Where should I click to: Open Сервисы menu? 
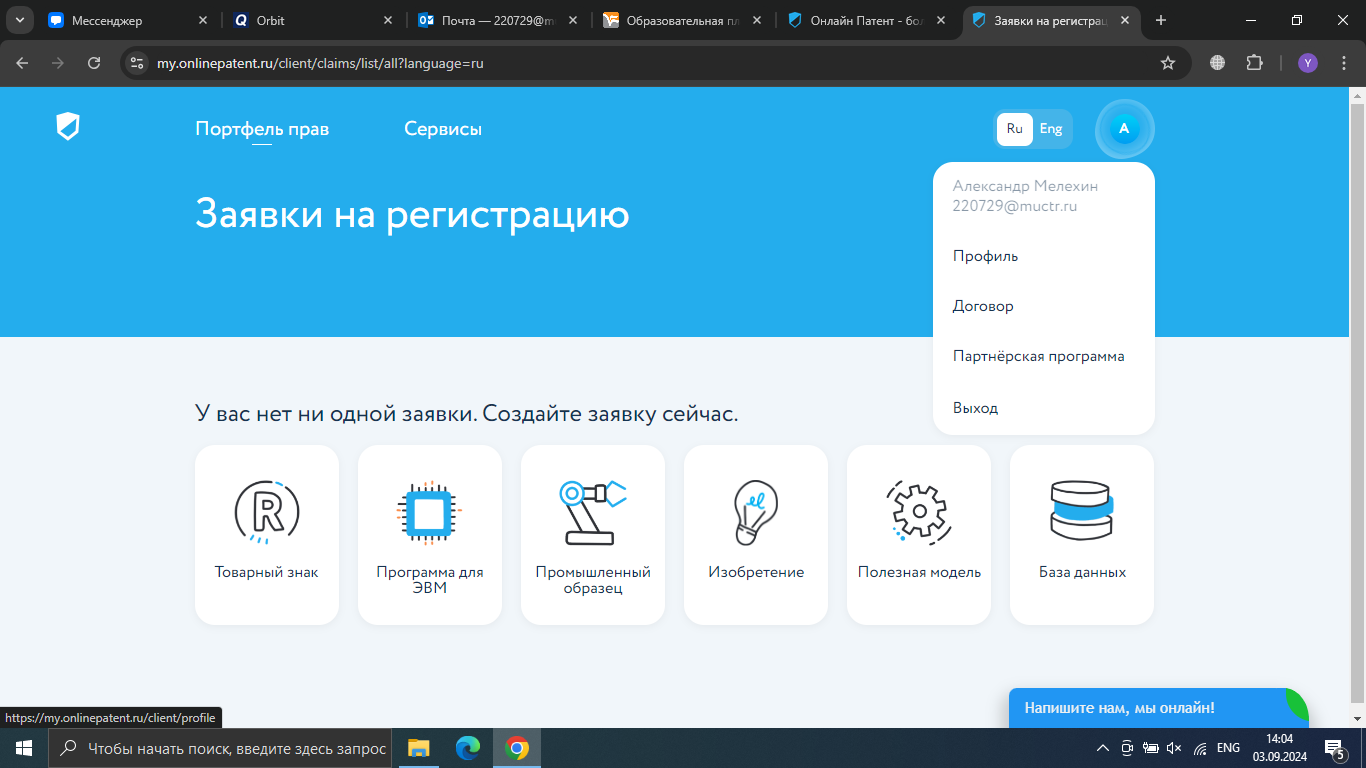(x=443, y=129)
